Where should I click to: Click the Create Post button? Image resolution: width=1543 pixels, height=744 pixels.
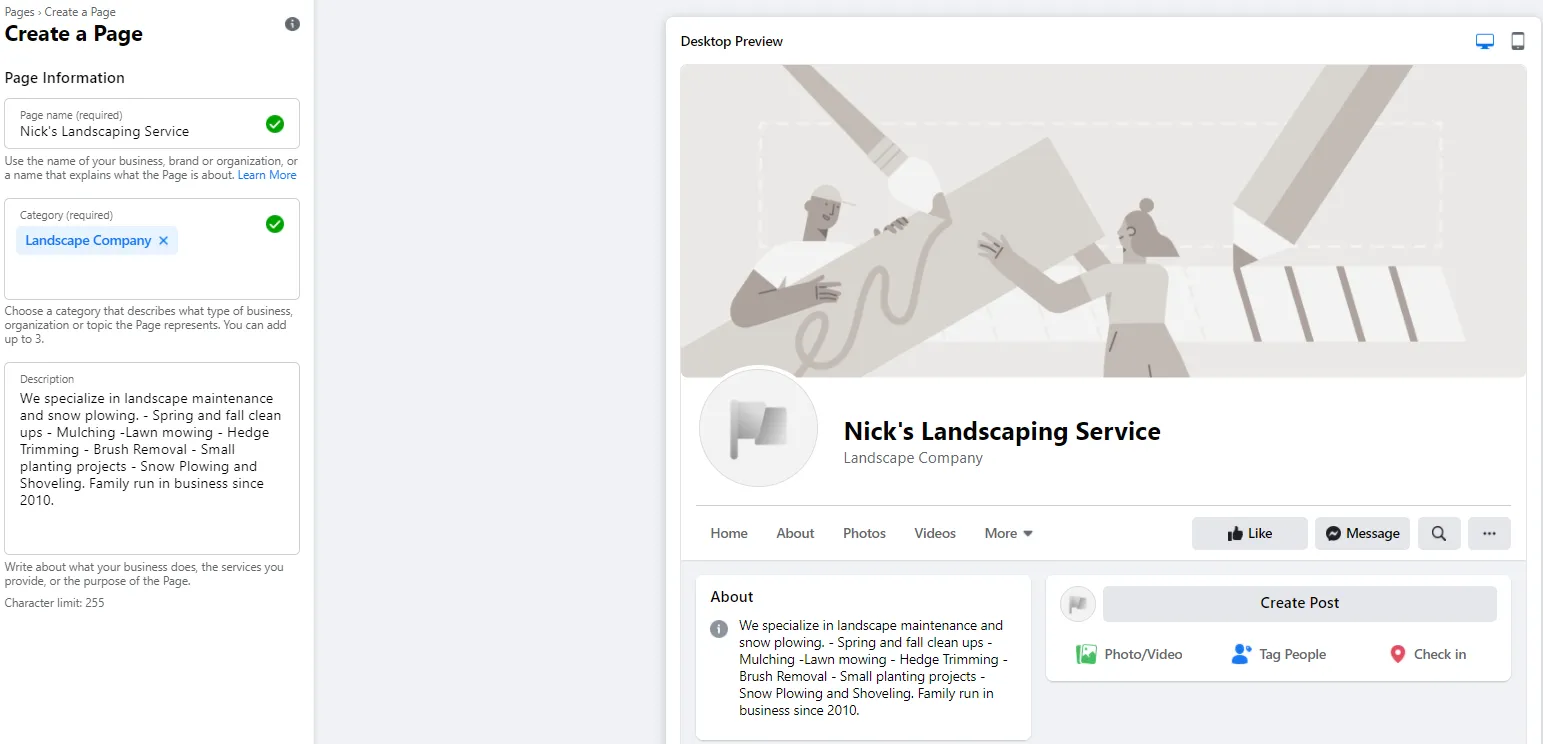[1300, 603]
